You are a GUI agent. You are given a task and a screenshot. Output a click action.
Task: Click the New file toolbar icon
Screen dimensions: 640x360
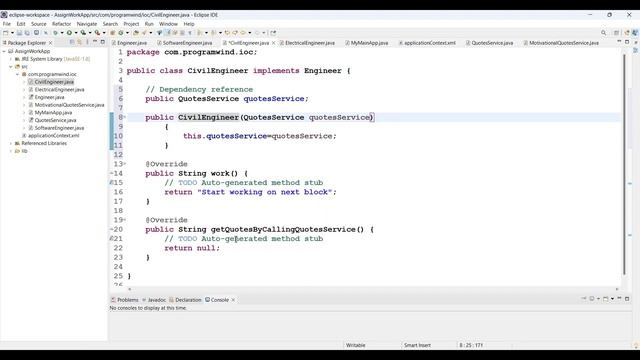[6, 33]
